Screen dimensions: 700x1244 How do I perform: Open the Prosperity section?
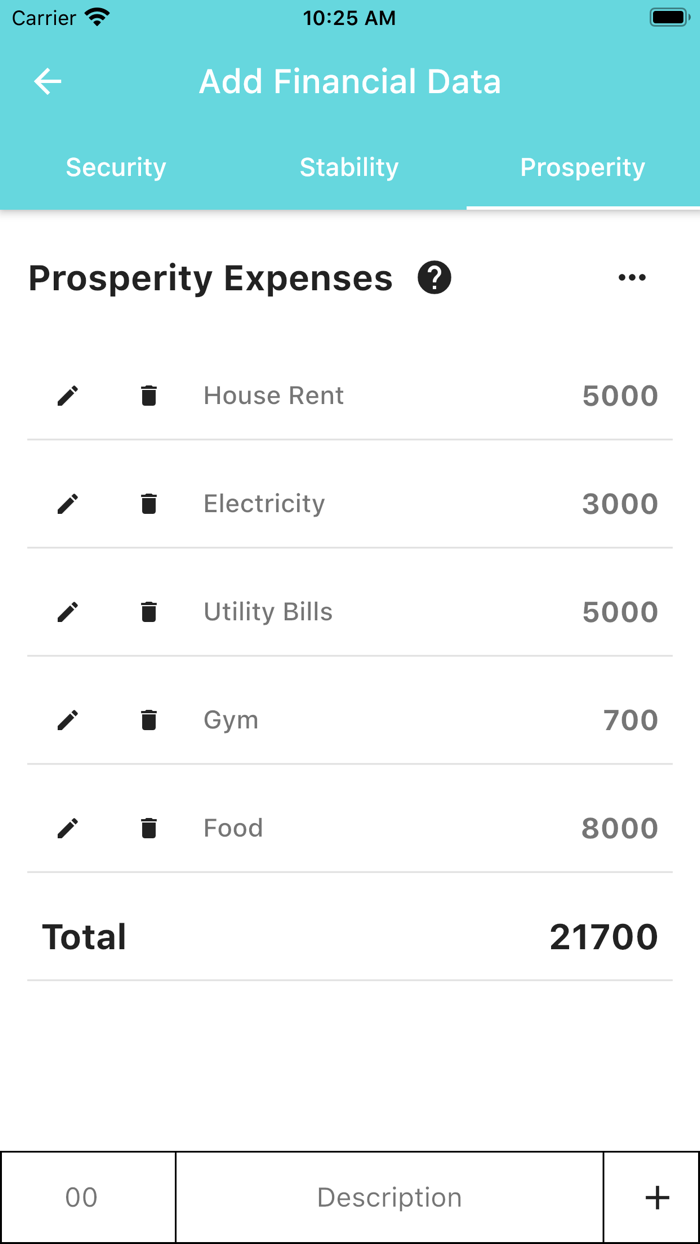[583, 167]
